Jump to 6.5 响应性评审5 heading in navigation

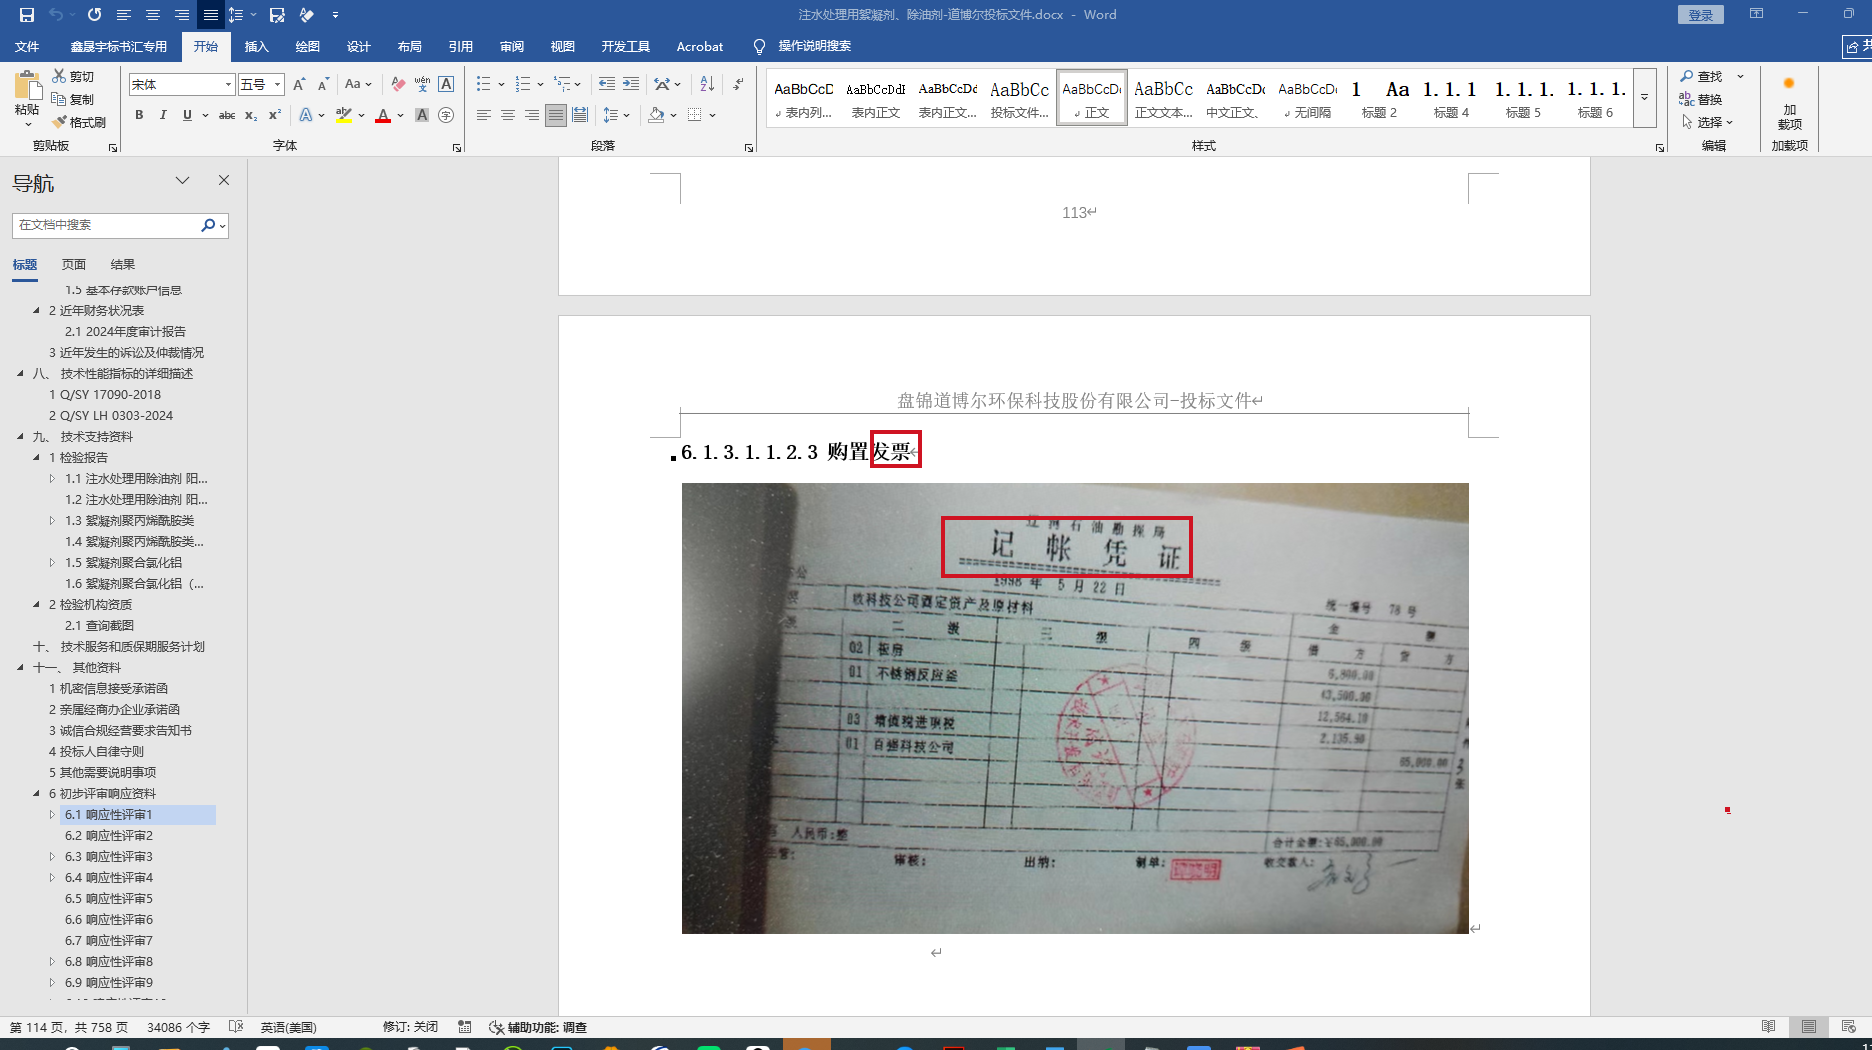coord(109,898)
